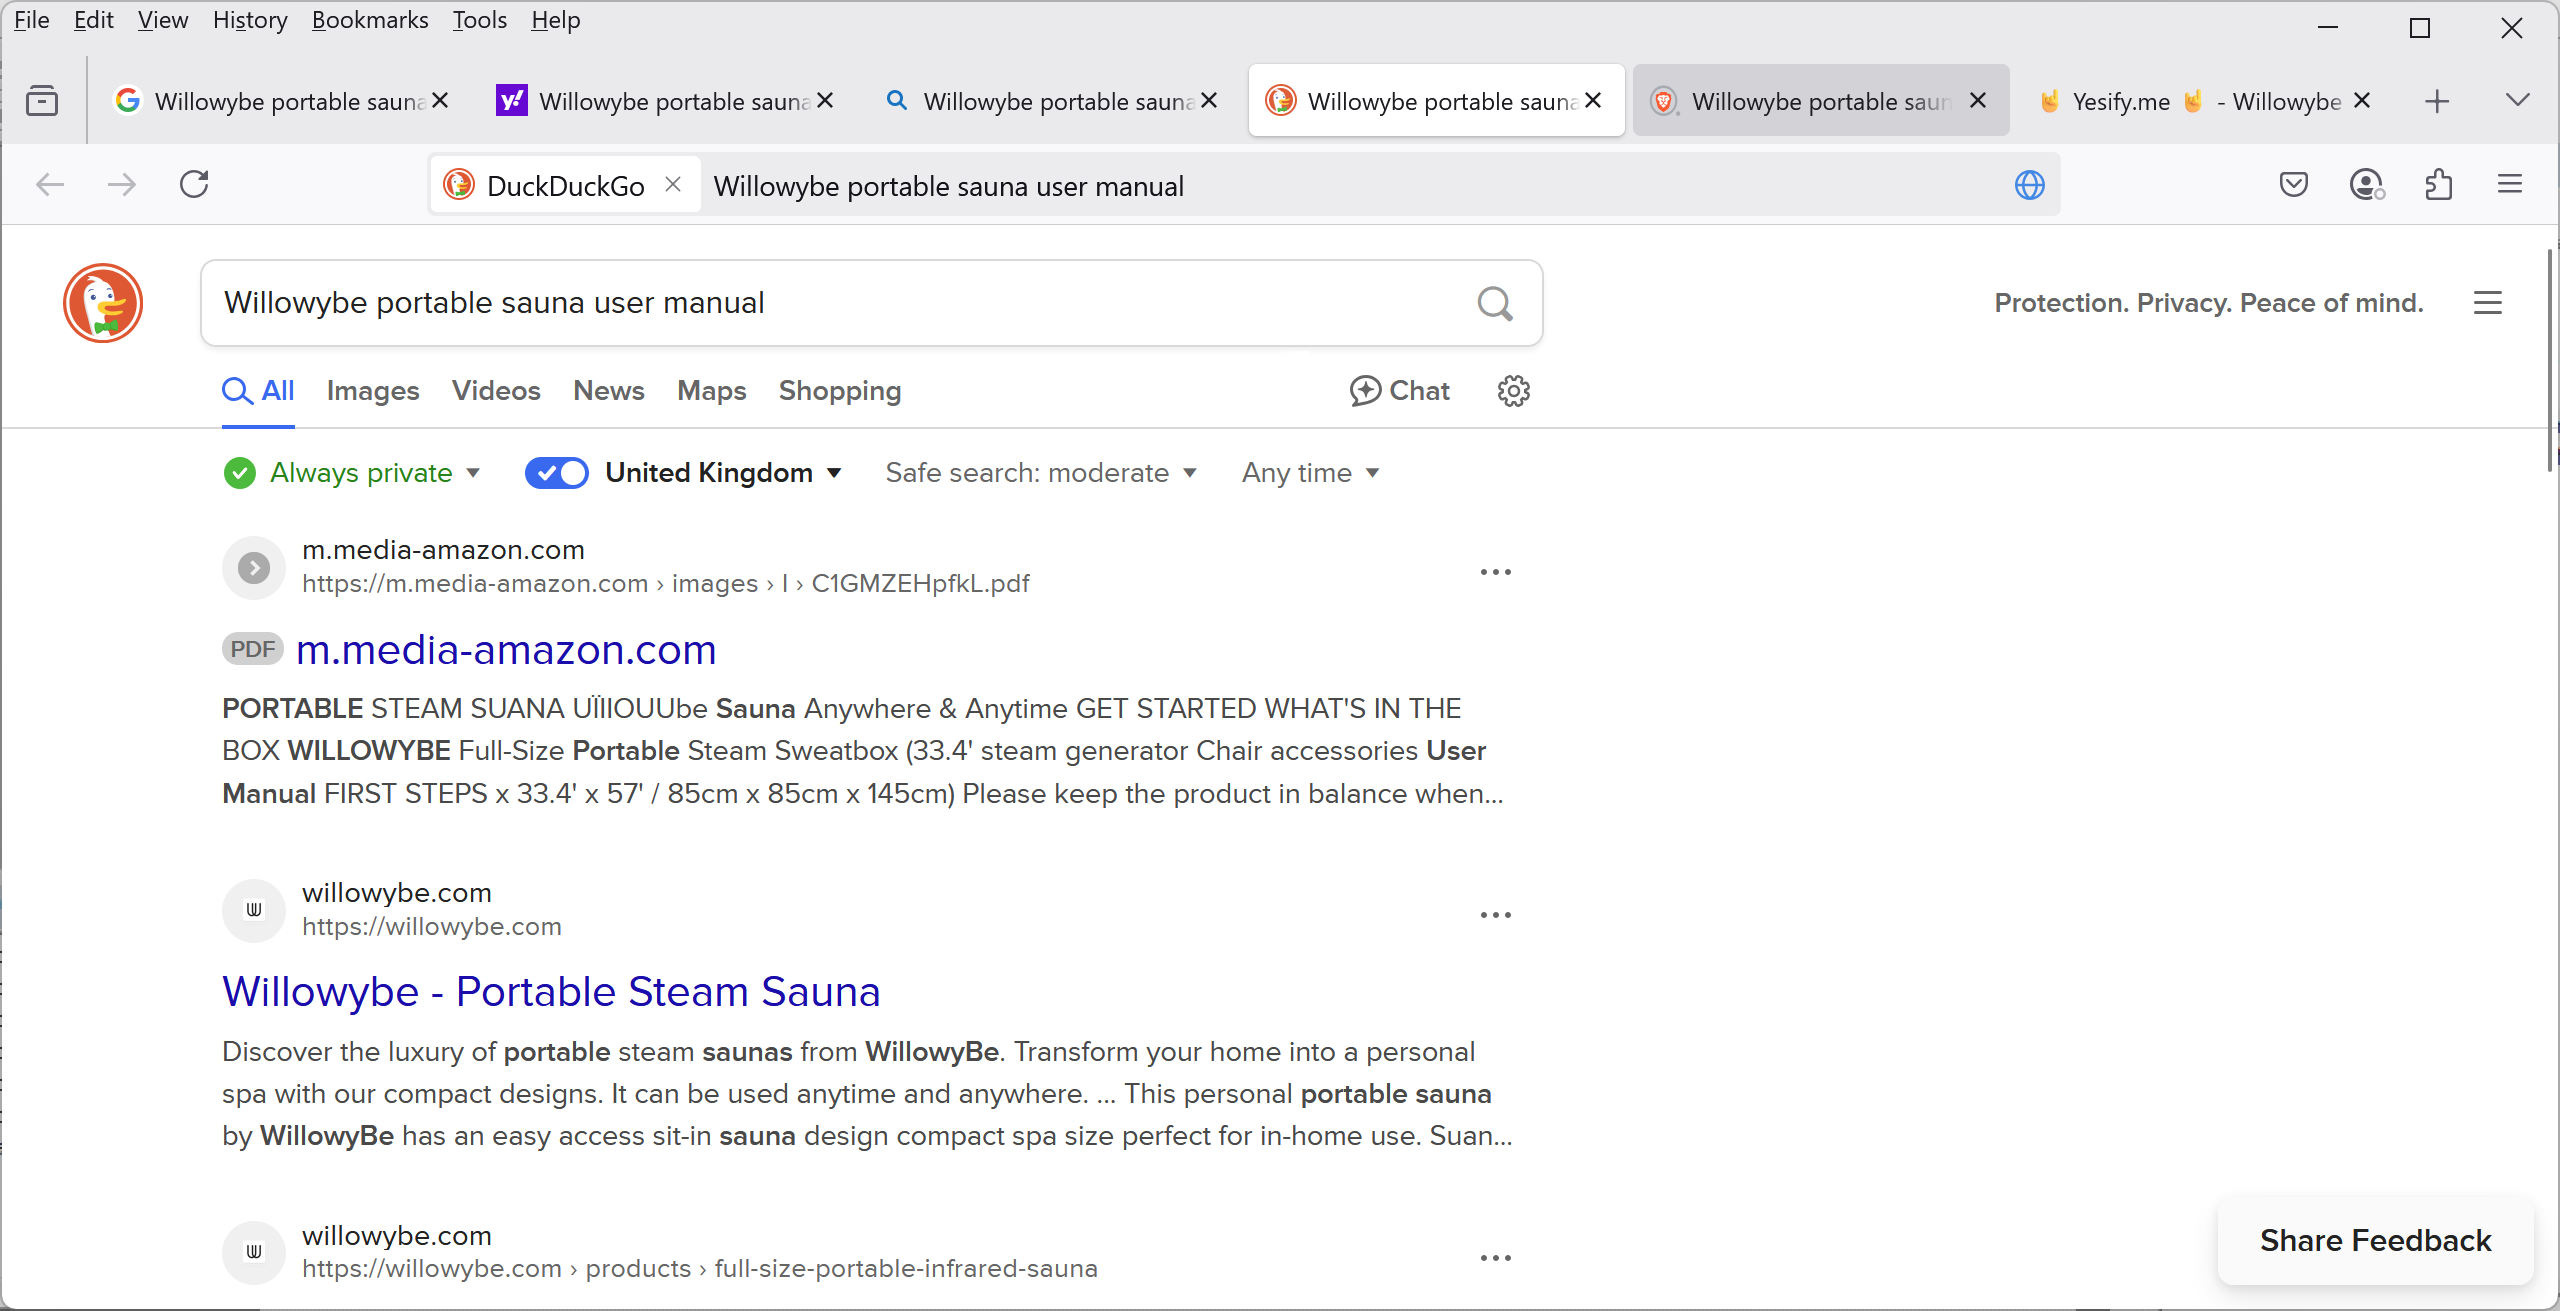The image size is (2560, 1311).
Task: Click the DuckDuckGo logo icon
Action: coord(103,303)
